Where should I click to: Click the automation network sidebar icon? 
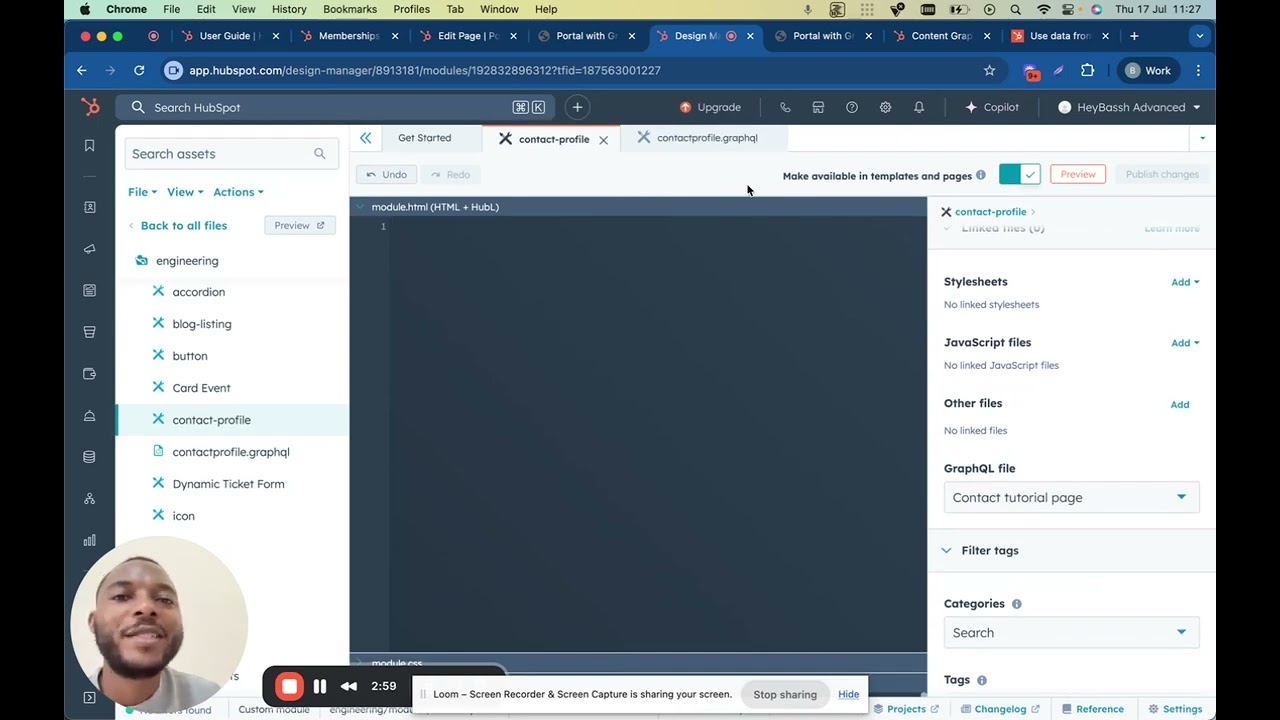89,498
